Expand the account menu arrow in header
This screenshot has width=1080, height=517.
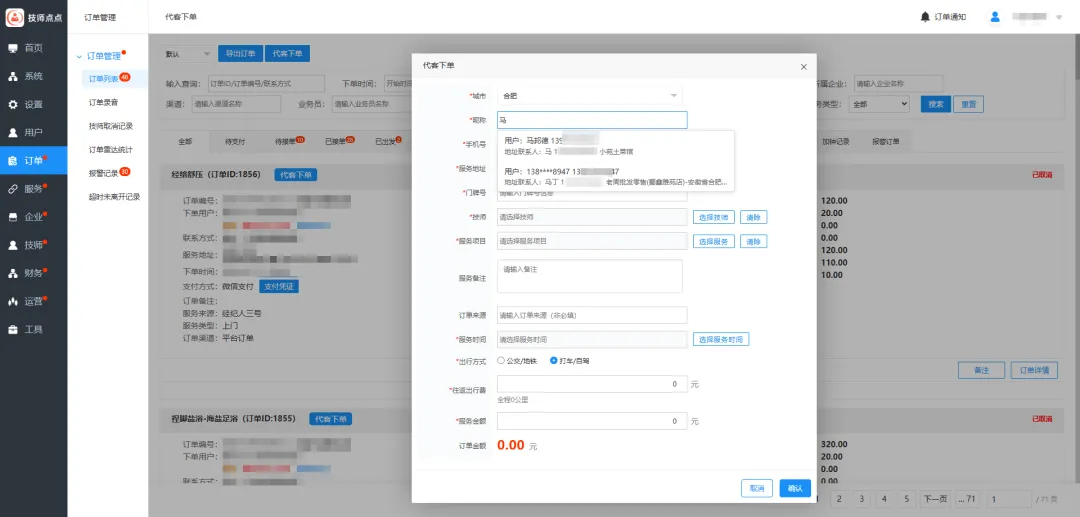click(x=1059, y=17)
